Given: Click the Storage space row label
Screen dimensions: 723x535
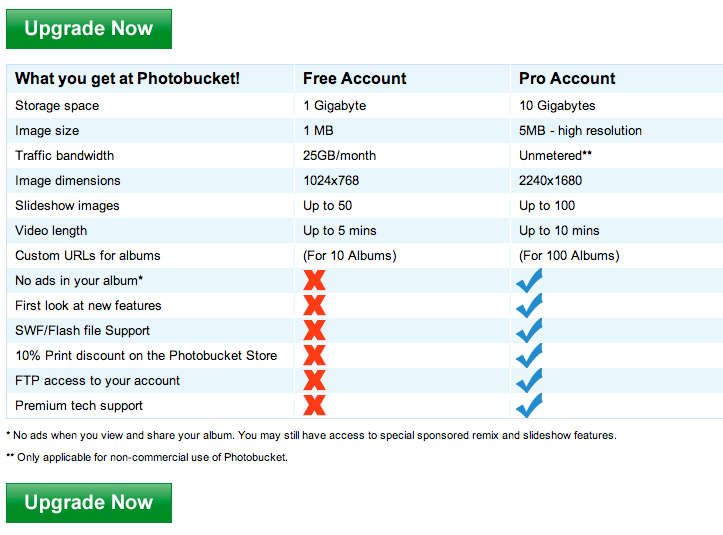Looking at the screenshot, I should (x=57, y=106).
